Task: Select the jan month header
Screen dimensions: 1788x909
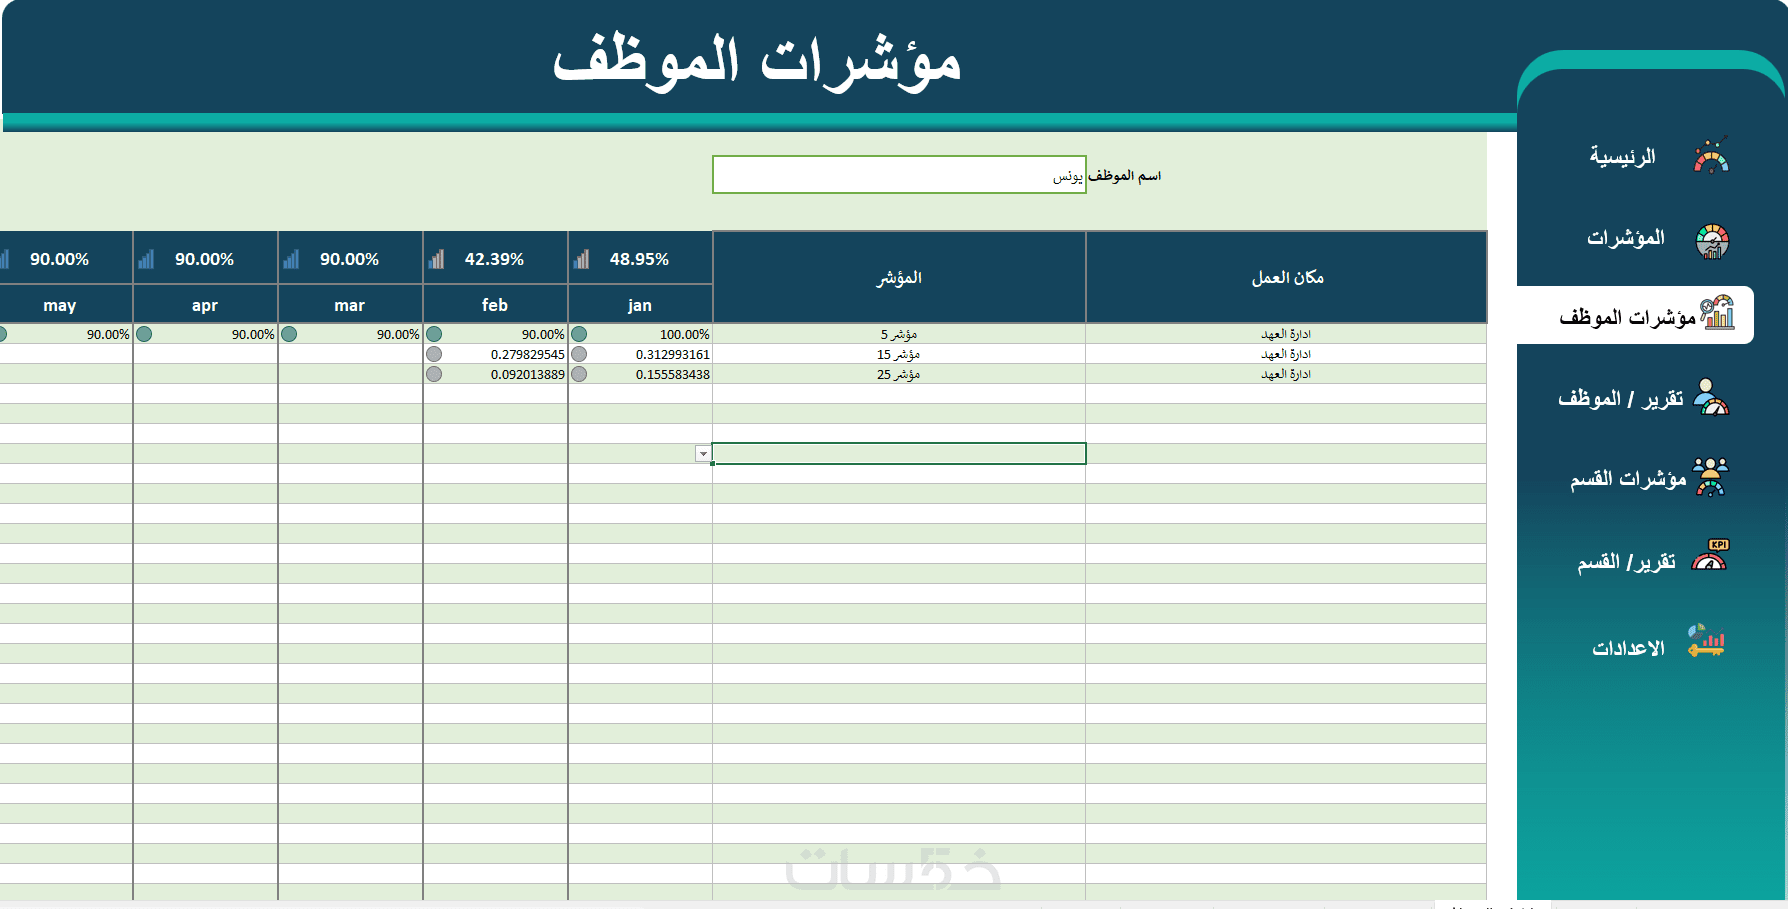Action: (640, 305)
